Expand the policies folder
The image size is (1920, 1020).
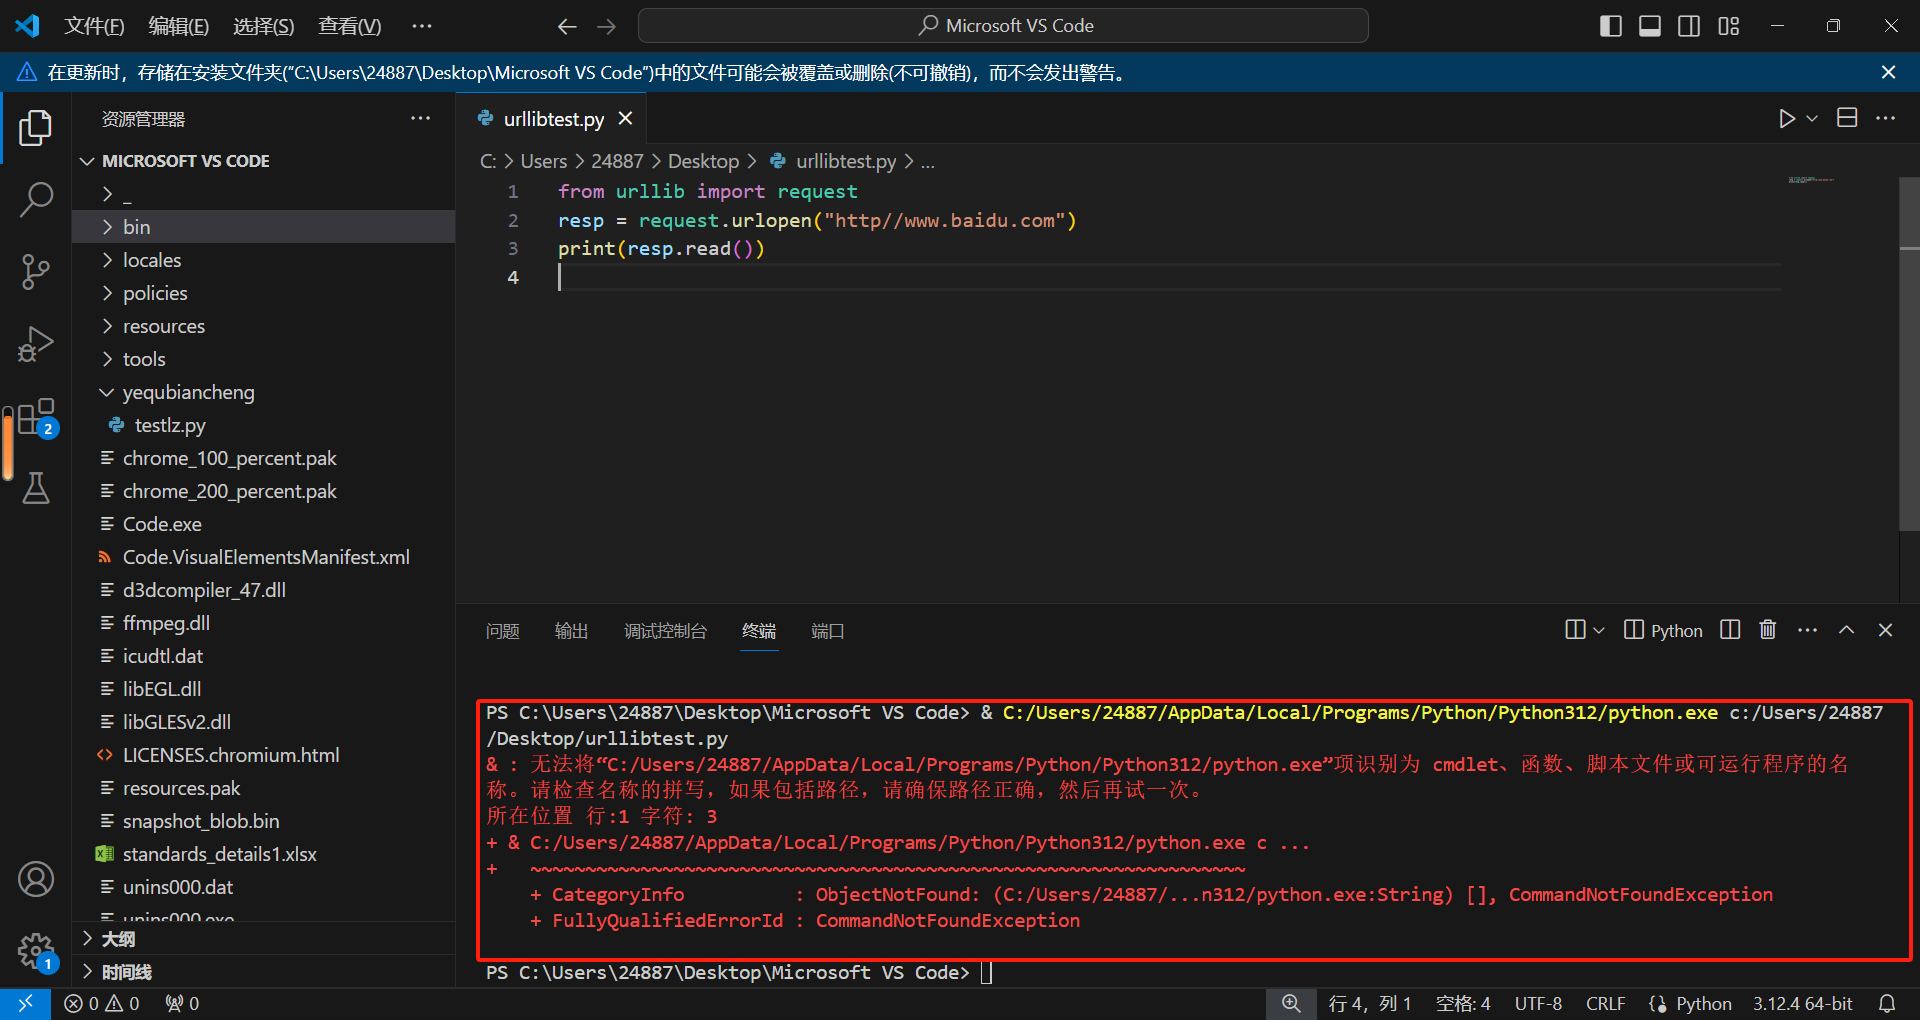coord(263,293)
